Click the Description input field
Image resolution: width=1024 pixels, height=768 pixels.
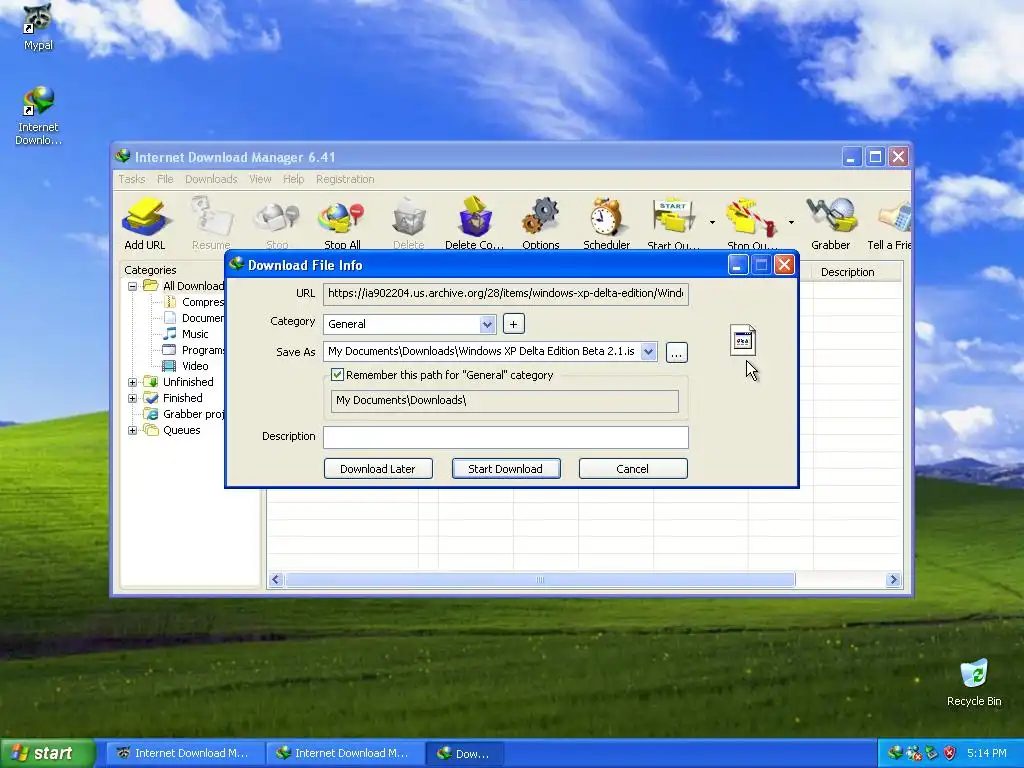[x=505, y=437]
